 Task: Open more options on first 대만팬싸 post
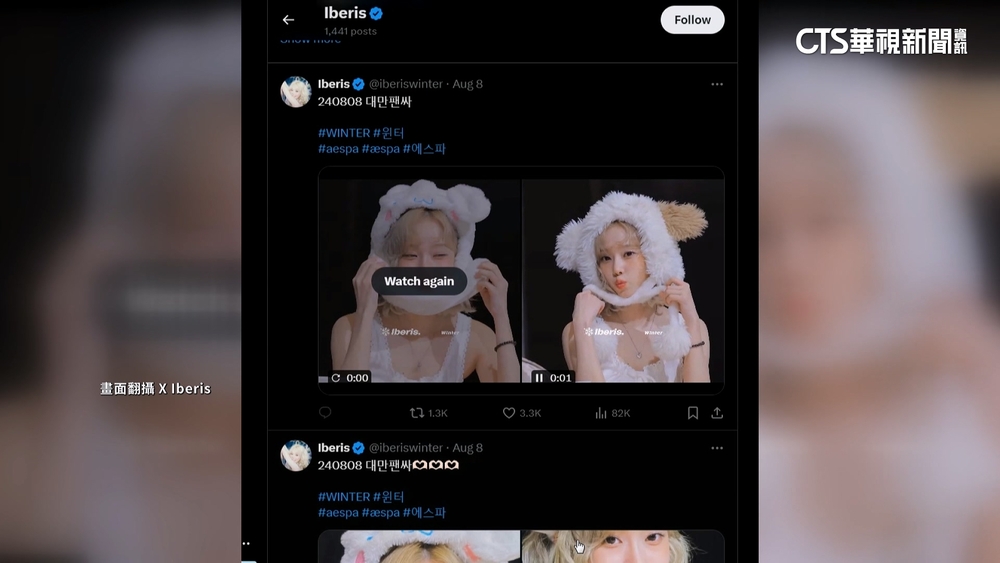point(717,85)
